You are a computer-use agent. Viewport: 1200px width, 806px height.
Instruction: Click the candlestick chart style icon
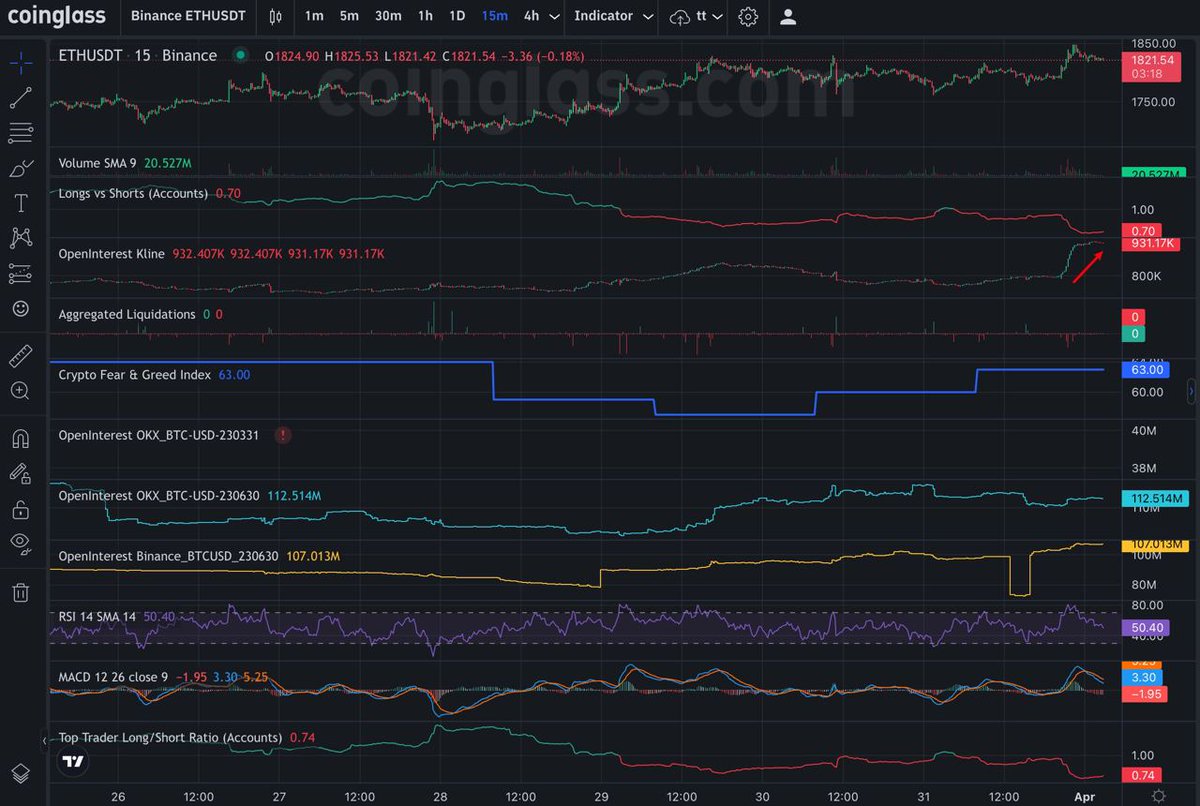point(275,17)
